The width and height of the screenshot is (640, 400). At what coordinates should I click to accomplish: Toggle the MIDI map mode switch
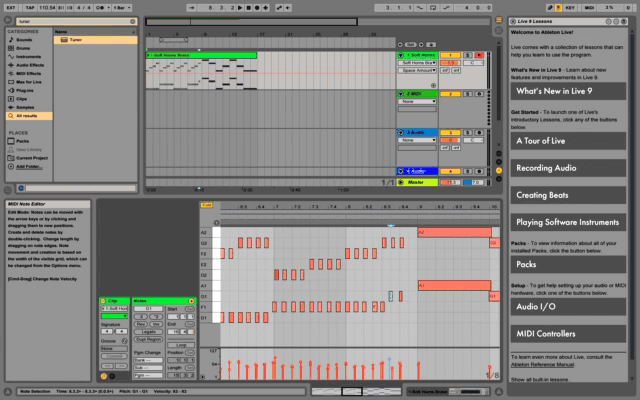click(x=589, y=7)
